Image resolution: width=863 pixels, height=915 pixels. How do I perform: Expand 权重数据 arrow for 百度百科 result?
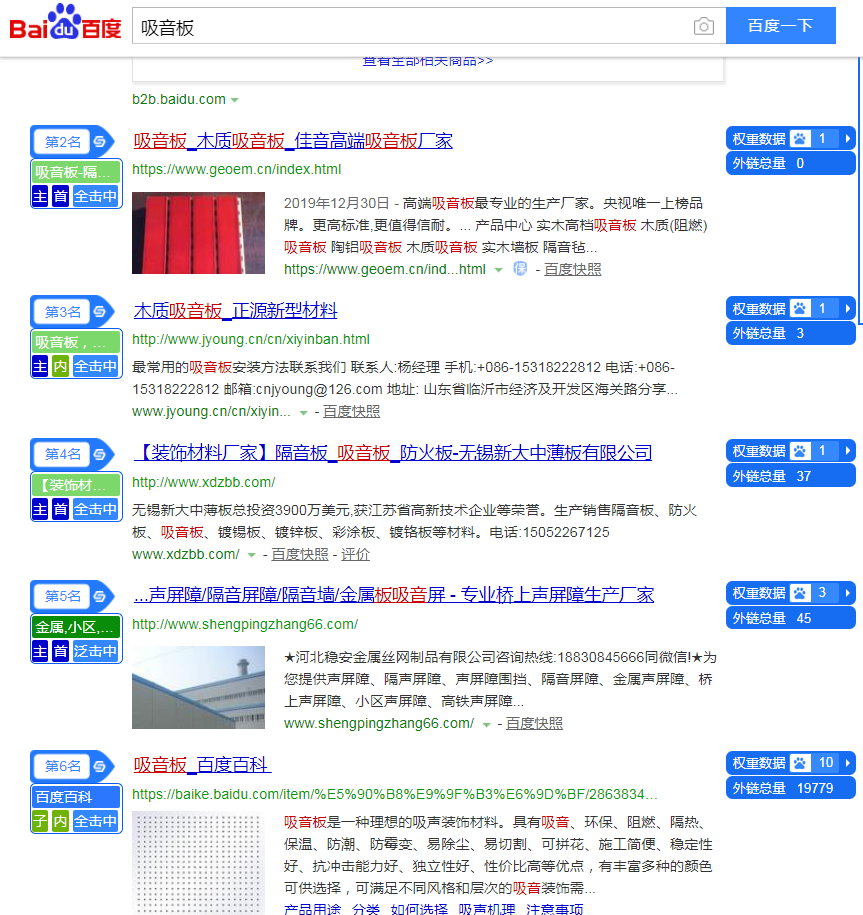coord(847,763)
